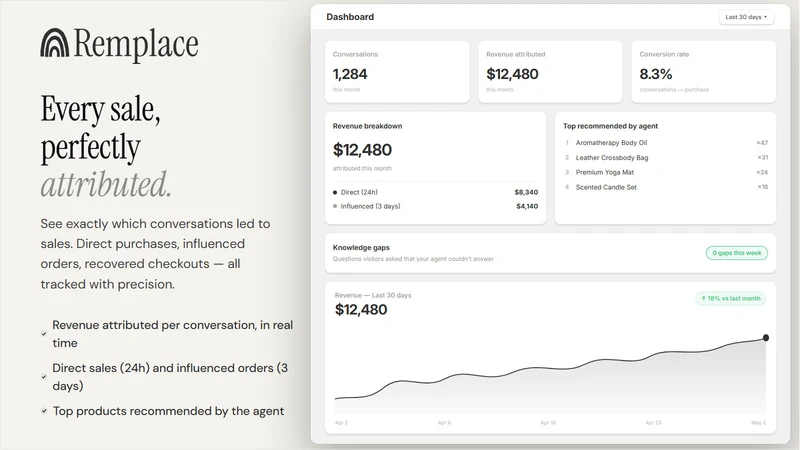Screen dimensions: 800x450
Task: Click checkmark beside Direct sales (24h)
Action: [x=44, y=377]
